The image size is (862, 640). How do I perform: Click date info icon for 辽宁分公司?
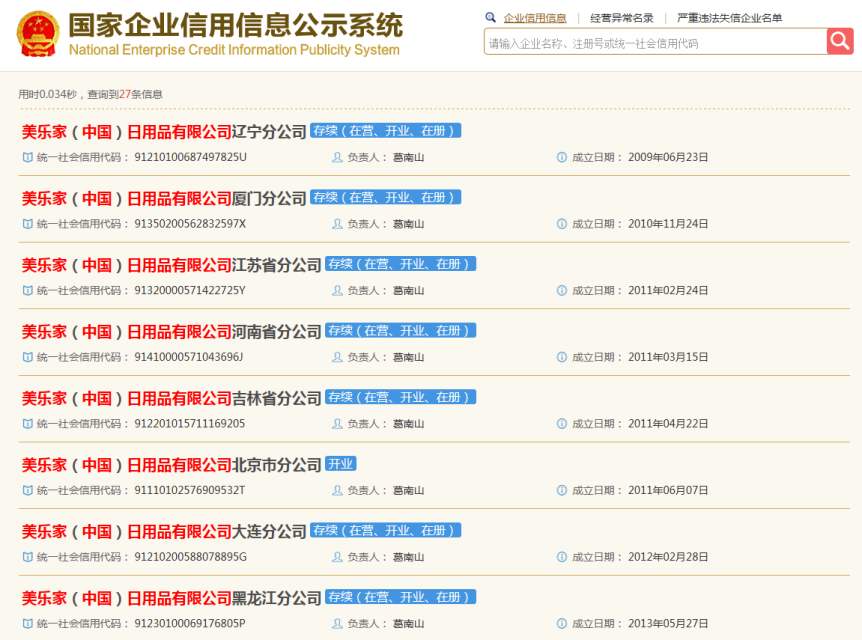561,157
